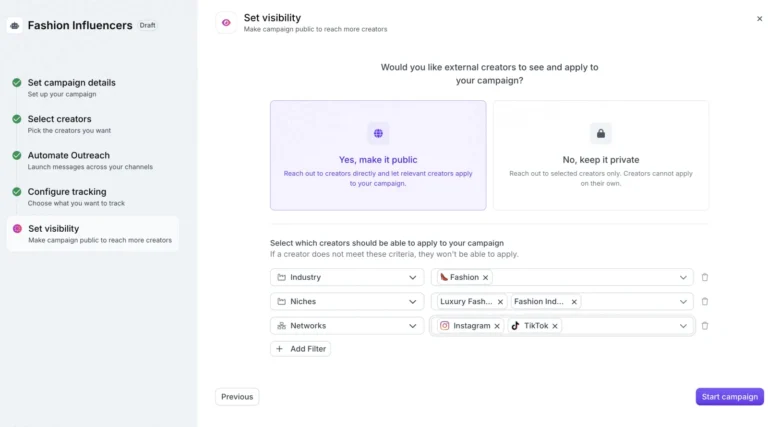
Task: Click the 'Would you like external creators' question text
Action: coord(489,74)
